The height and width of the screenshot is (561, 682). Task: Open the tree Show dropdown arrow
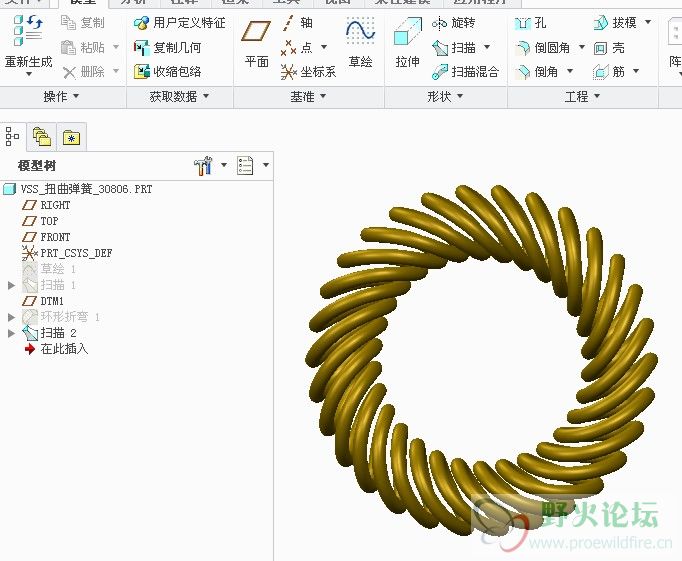point(266,165)
